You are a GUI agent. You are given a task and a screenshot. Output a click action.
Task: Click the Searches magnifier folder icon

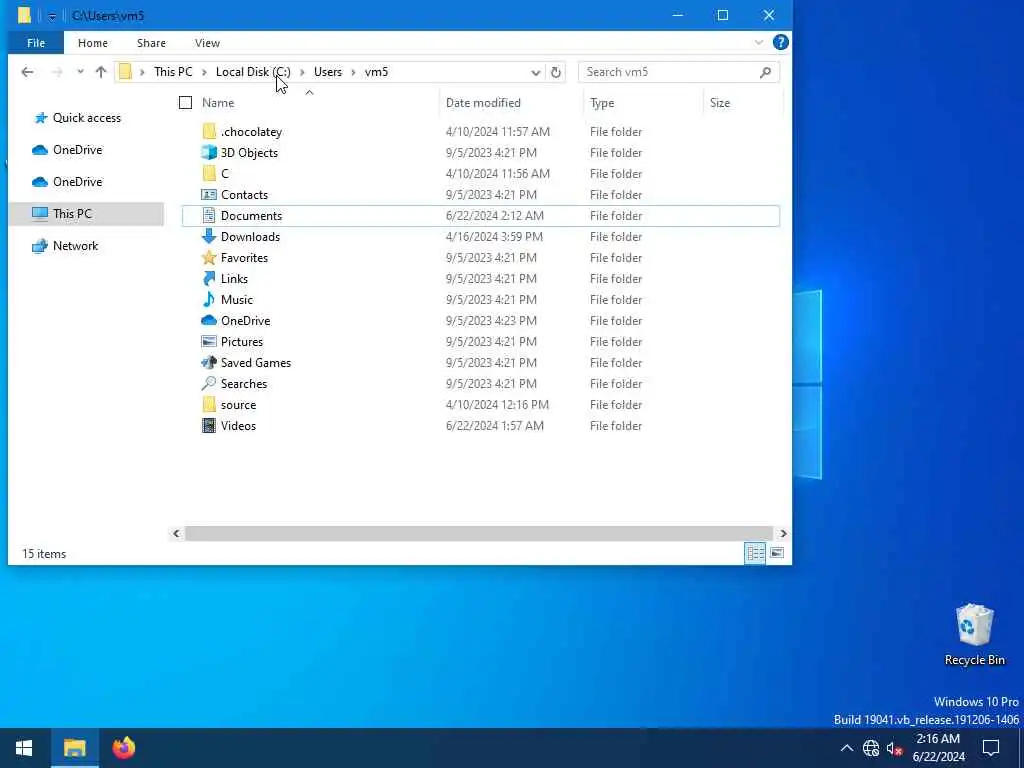[x=209, y=383]
